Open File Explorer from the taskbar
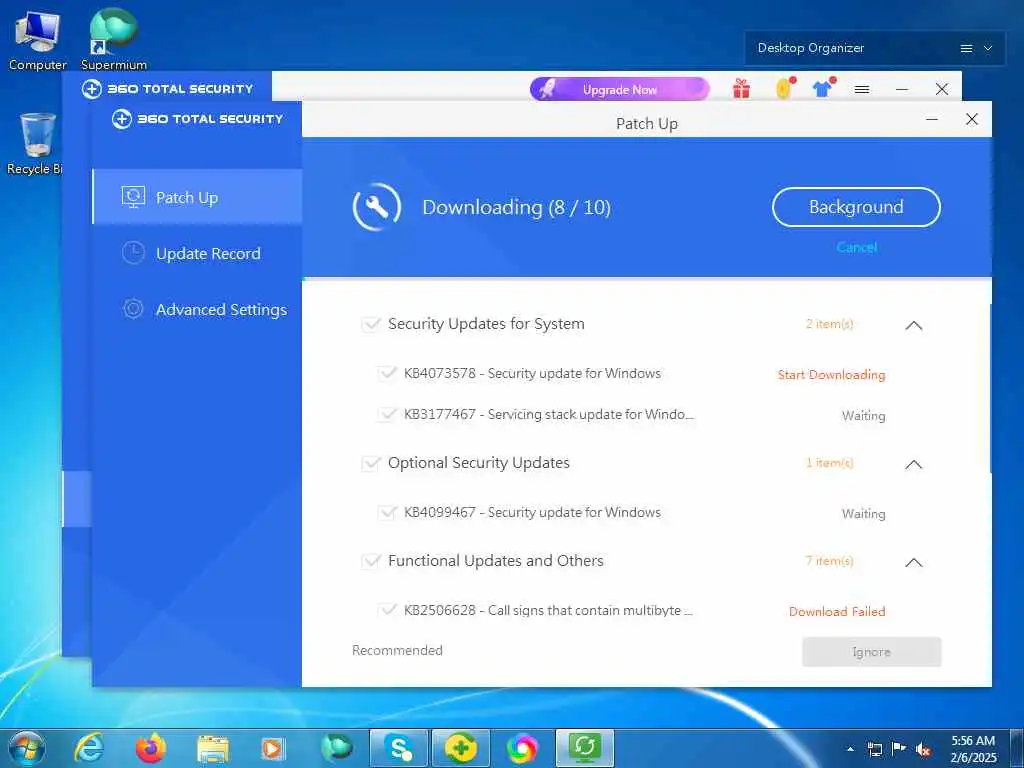The width and height of the screenshot is (1024, 768). [213, 749]
